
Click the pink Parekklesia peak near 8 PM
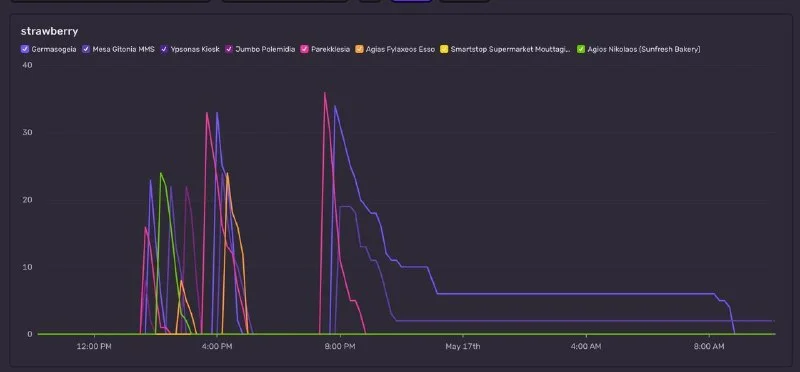point(324,92)
